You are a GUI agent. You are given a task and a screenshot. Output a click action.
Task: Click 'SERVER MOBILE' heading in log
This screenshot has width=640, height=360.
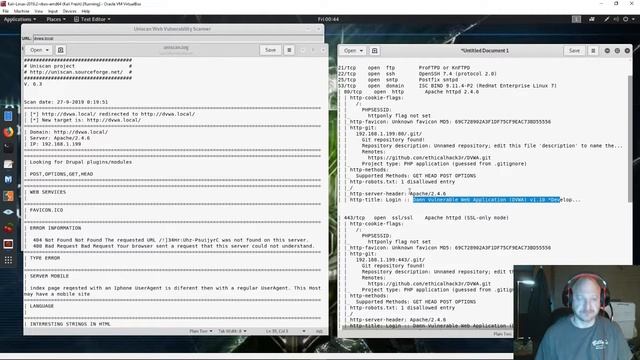coord(49,276)
